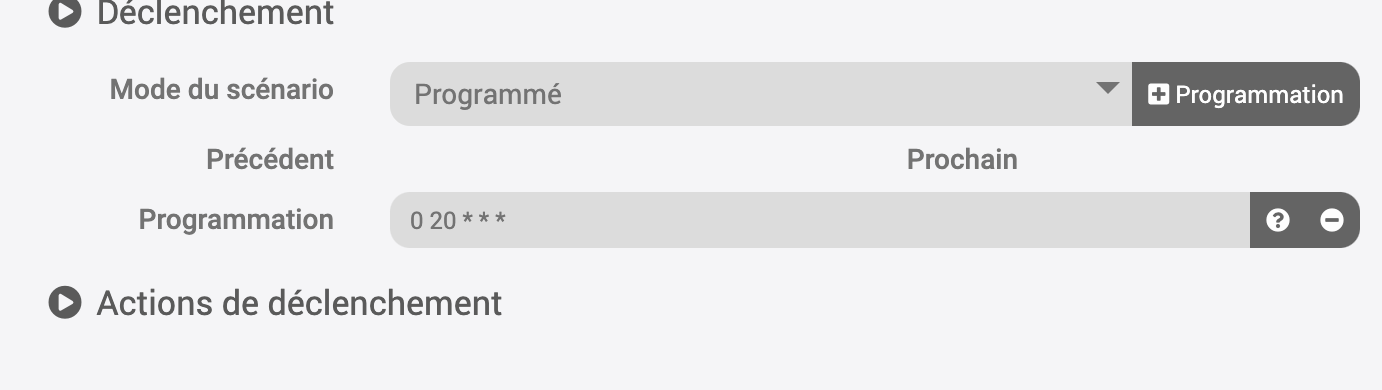The height and width of the screenshot is (390, 1382).
Task: Click the Programmation row label on the left
Action: pyautogui.click(x=236, y=220)
